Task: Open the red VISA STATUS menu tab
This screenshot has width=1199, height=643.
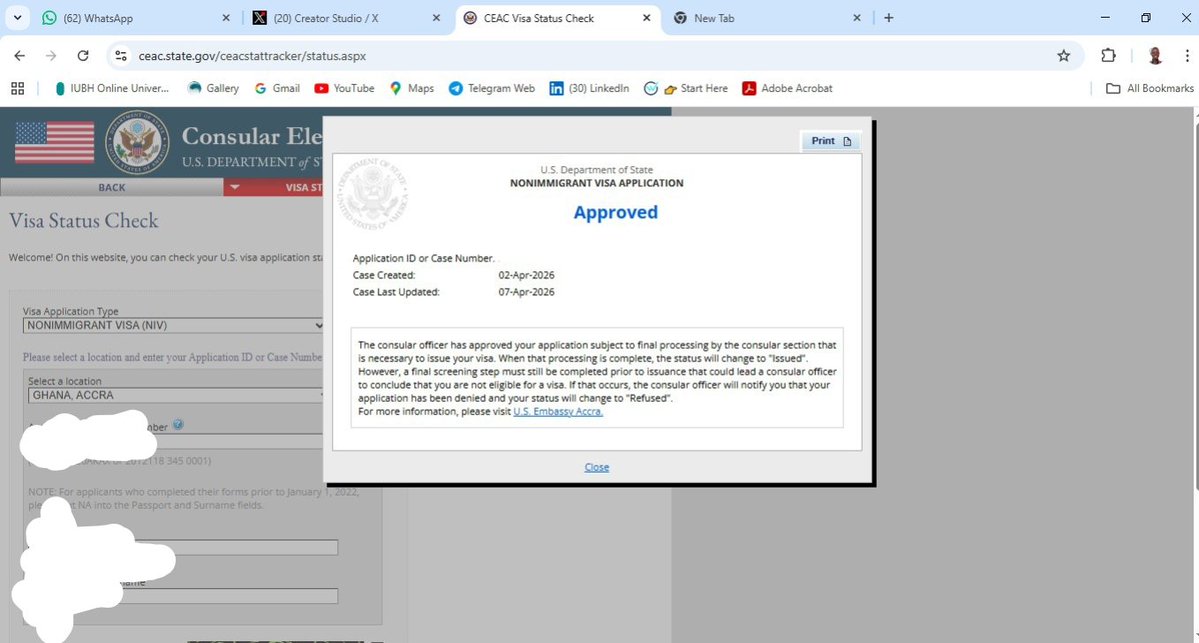Action: tap(273, 187)
